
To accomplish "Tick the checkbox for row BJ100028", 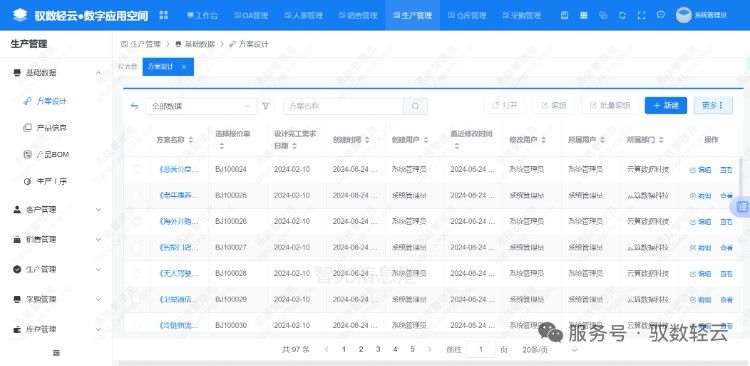I will 136,273.
